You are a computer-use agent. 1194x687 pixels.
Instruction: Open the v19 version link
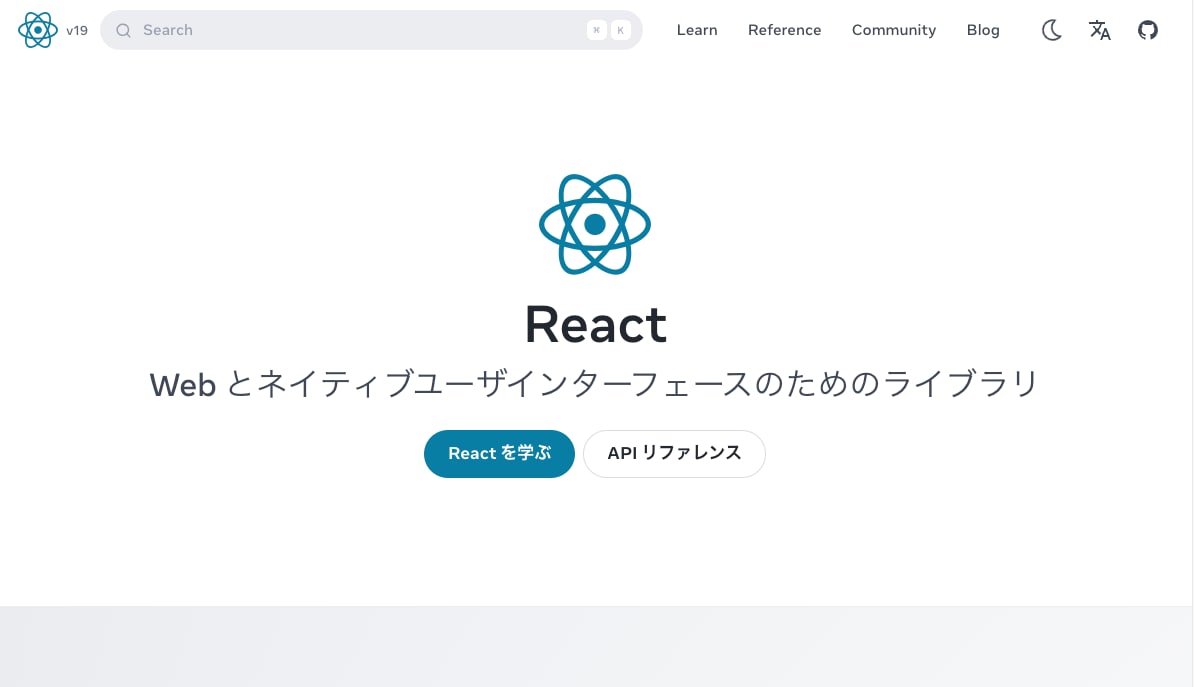(77, 30)
